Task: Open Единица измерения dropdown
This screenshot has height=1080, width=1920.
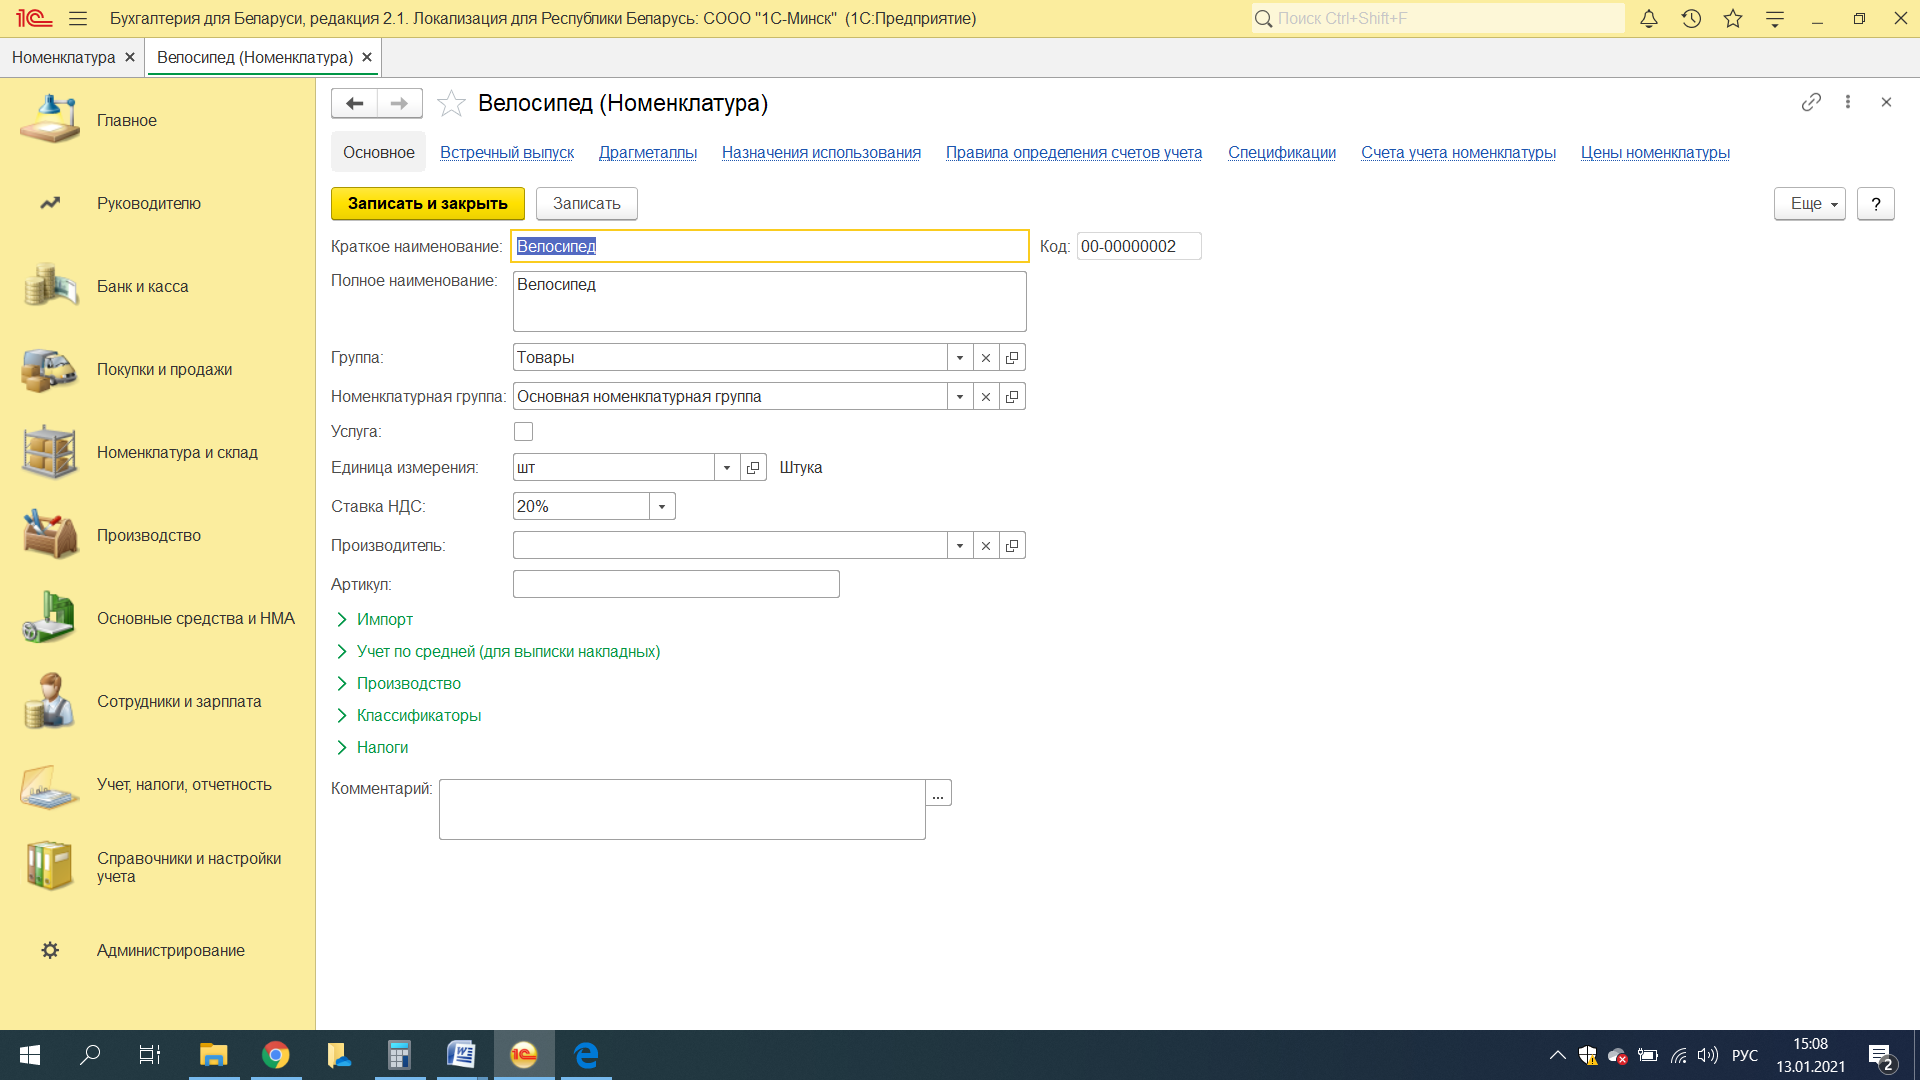Action: 727,467
